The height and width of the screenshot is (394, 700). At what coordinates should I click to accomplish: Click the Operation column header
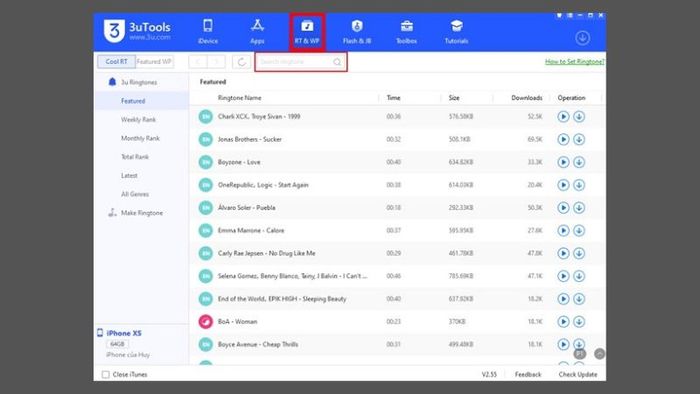571,98
